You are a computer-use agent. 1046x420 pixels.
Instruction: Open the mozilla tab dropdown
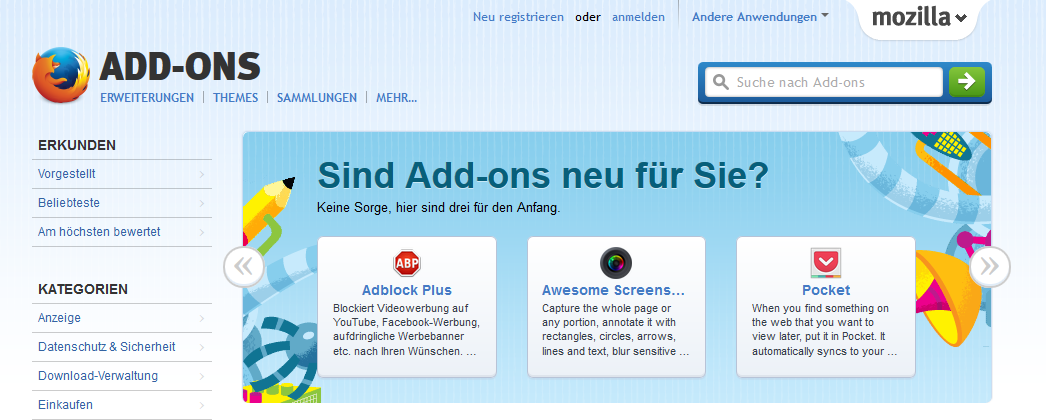click(919, 18)
